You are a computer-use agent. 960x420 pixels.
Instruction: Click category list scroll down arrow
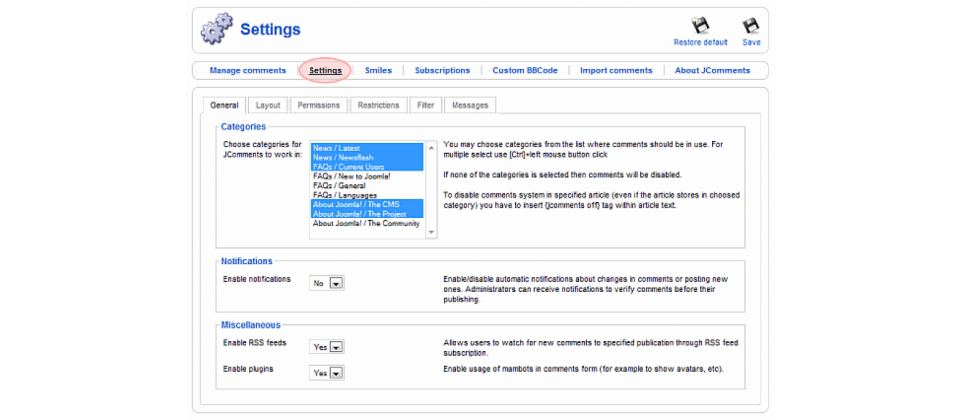(x=431, y=232)
